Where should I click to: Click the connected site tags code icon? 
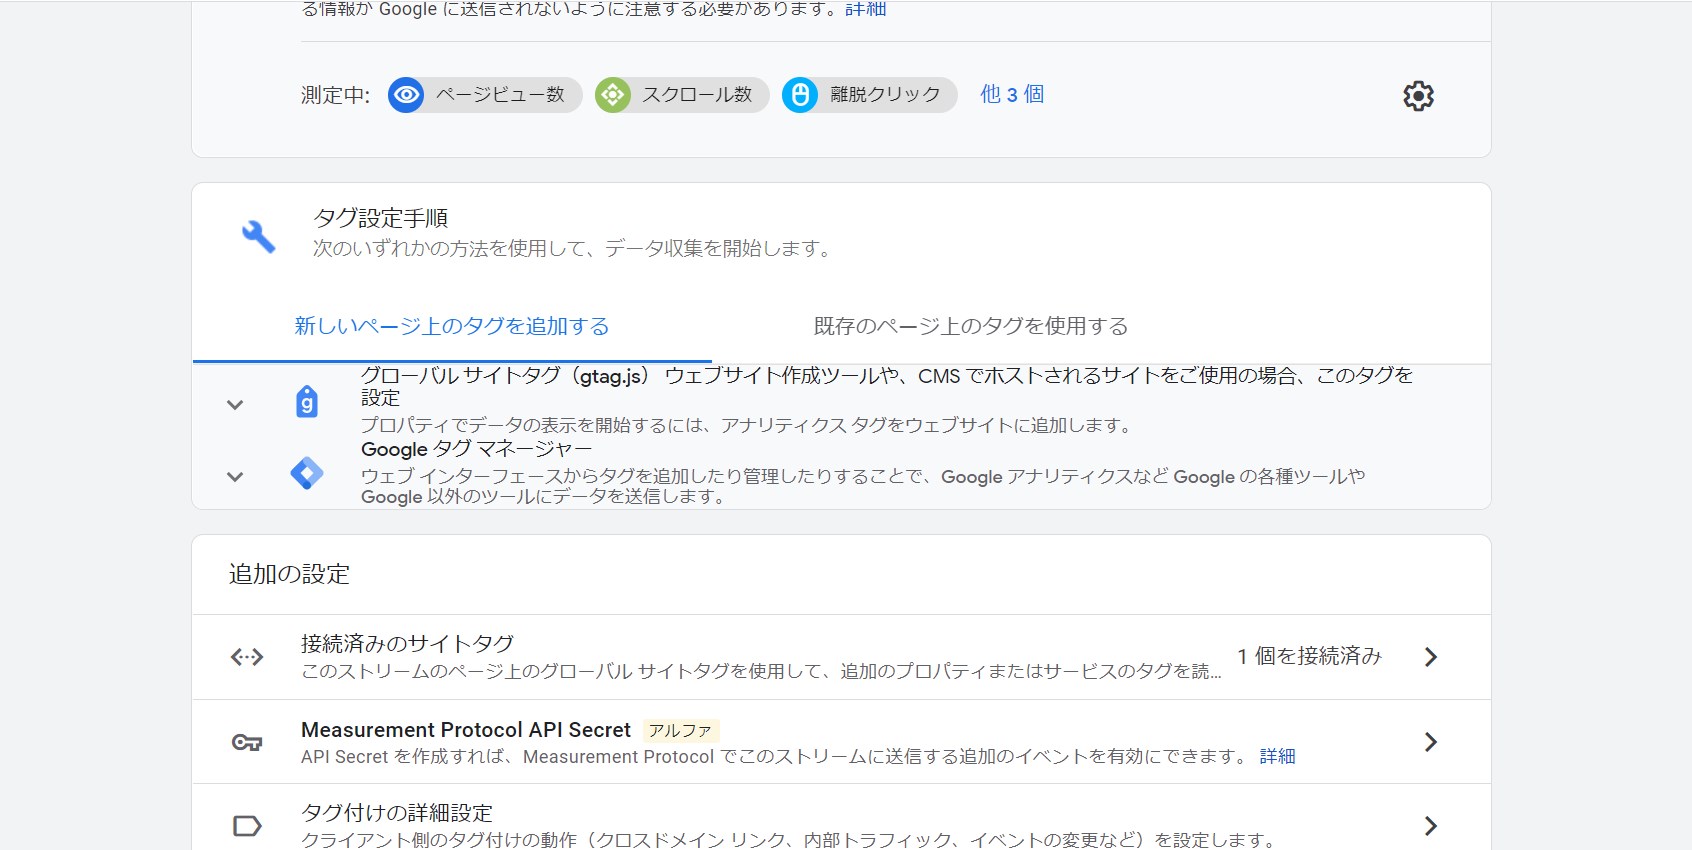point(247,657)
